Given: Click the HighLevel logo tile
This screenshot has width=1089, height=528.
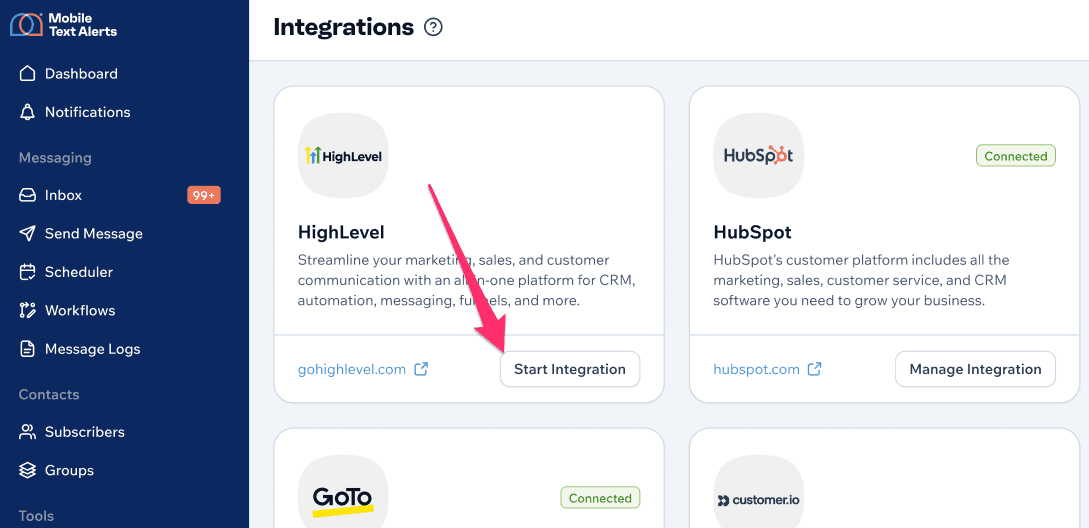Looking at the screenshot, I should click(343, 156).
